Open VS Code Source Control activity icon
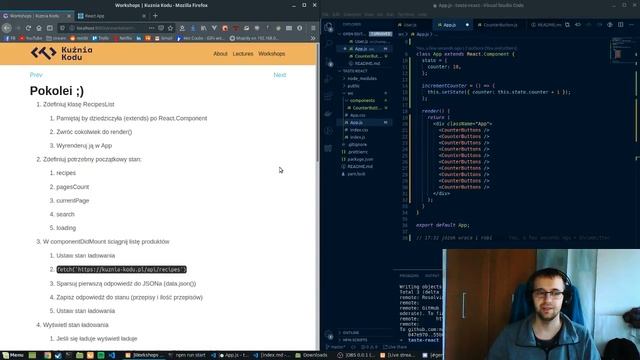This screenshot has width=640, height=360. click(329, 62)
